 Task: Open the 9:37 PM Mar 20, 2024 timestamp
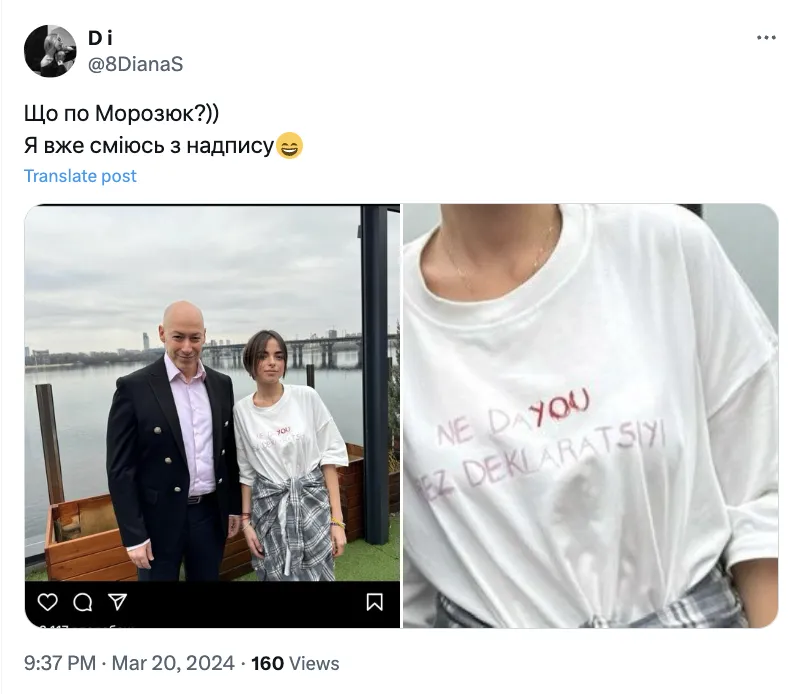point(129,663)
